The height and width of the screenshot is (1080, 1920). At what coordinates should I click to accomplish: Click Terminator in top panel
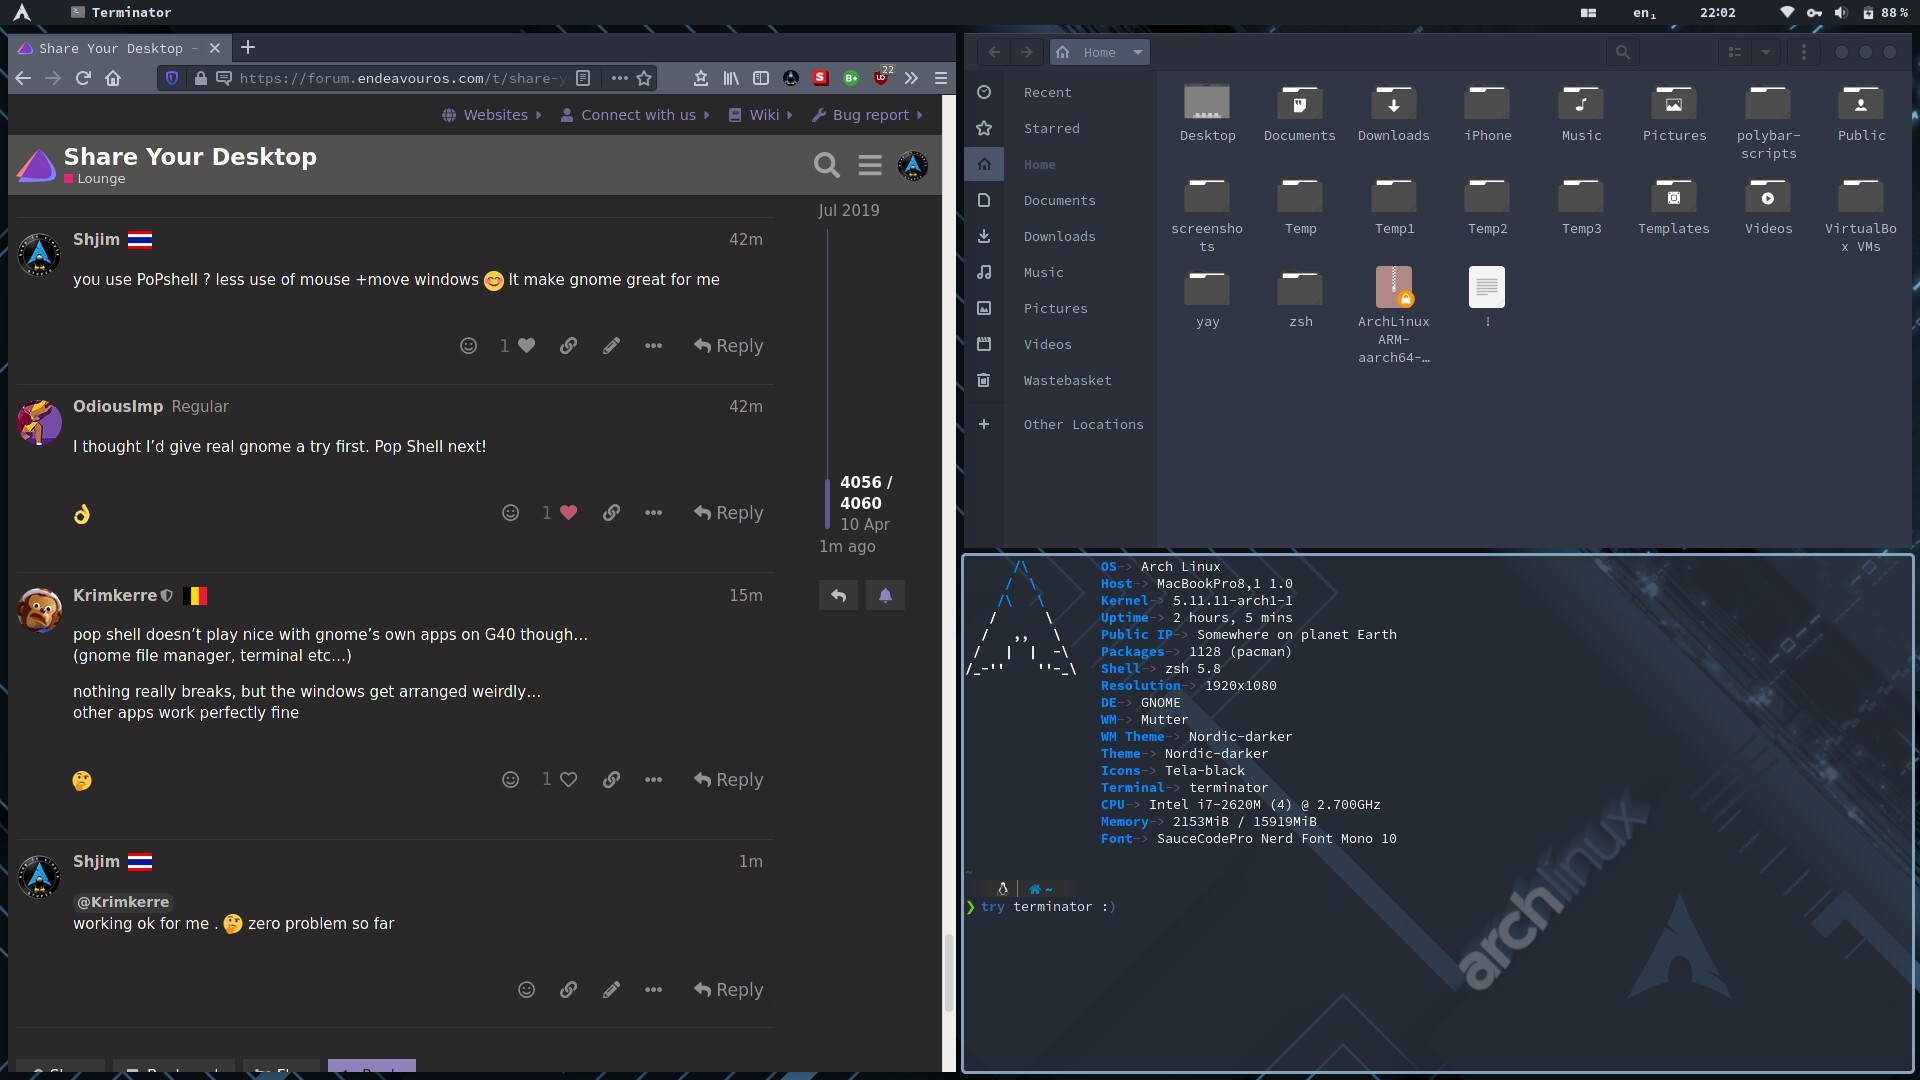click(122, 12)
